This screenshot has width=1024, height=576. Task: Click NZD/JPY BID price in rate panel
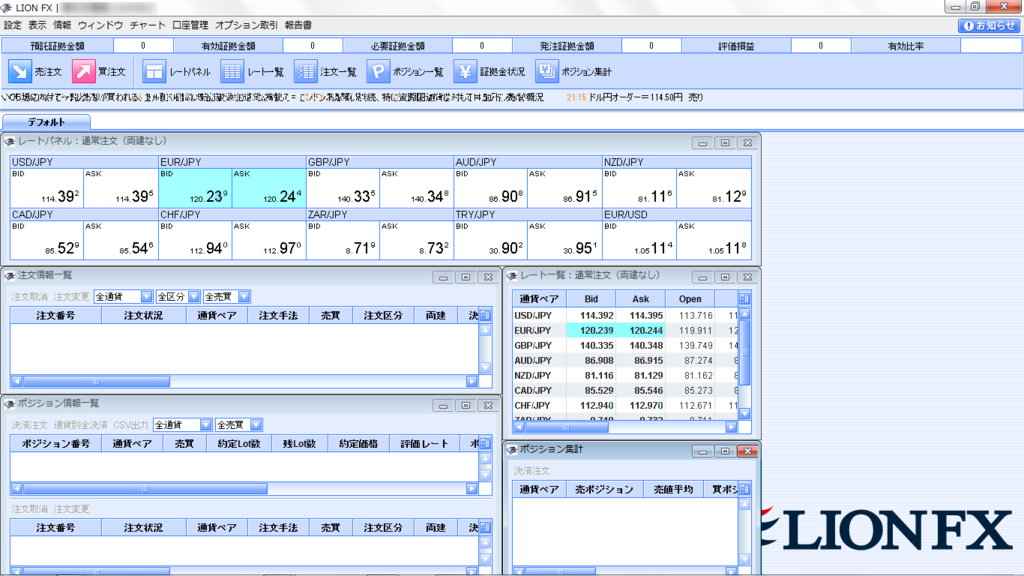coord(639,187)
